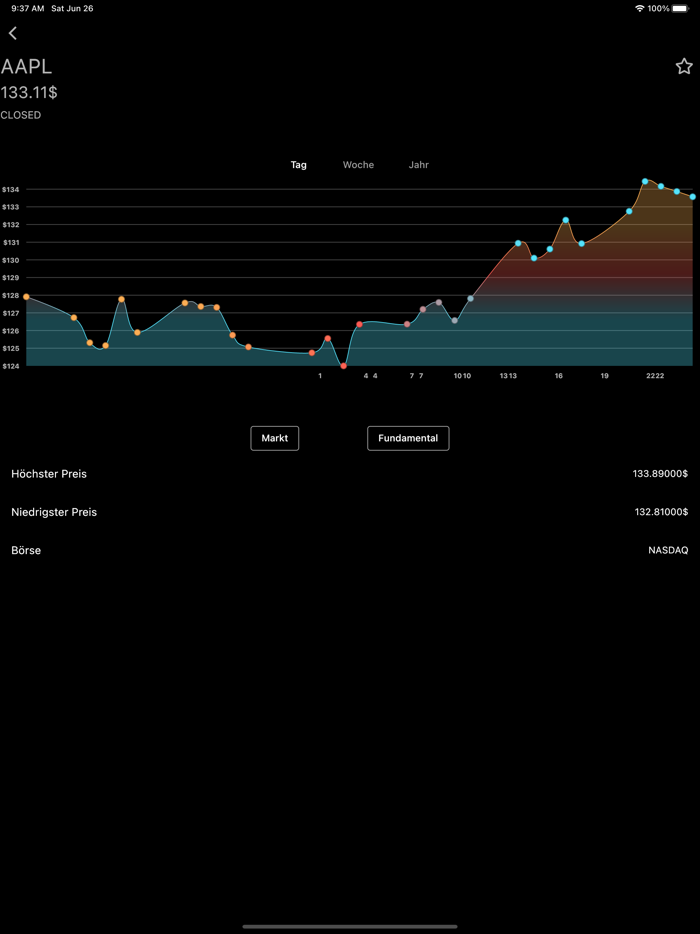700x934 pixels.
Task: Tap the highest blue data point on chart
Action: click(x=645, y=181)
